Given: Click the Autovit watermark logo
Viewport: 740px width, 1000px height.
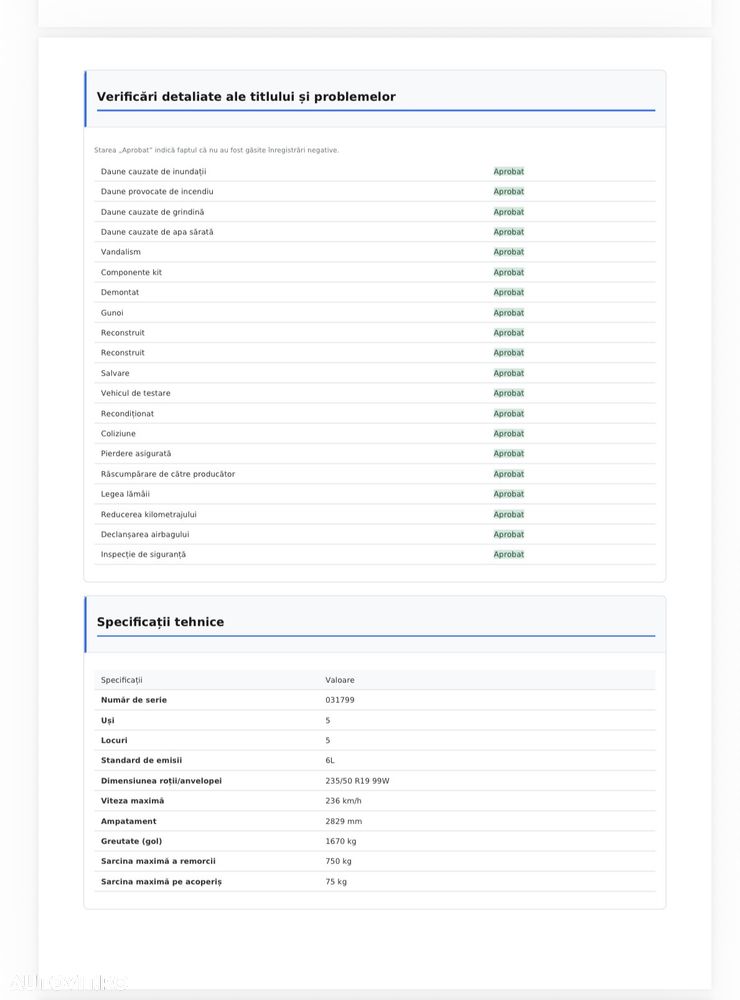Looking at the screenshot, I should (67, 982).
